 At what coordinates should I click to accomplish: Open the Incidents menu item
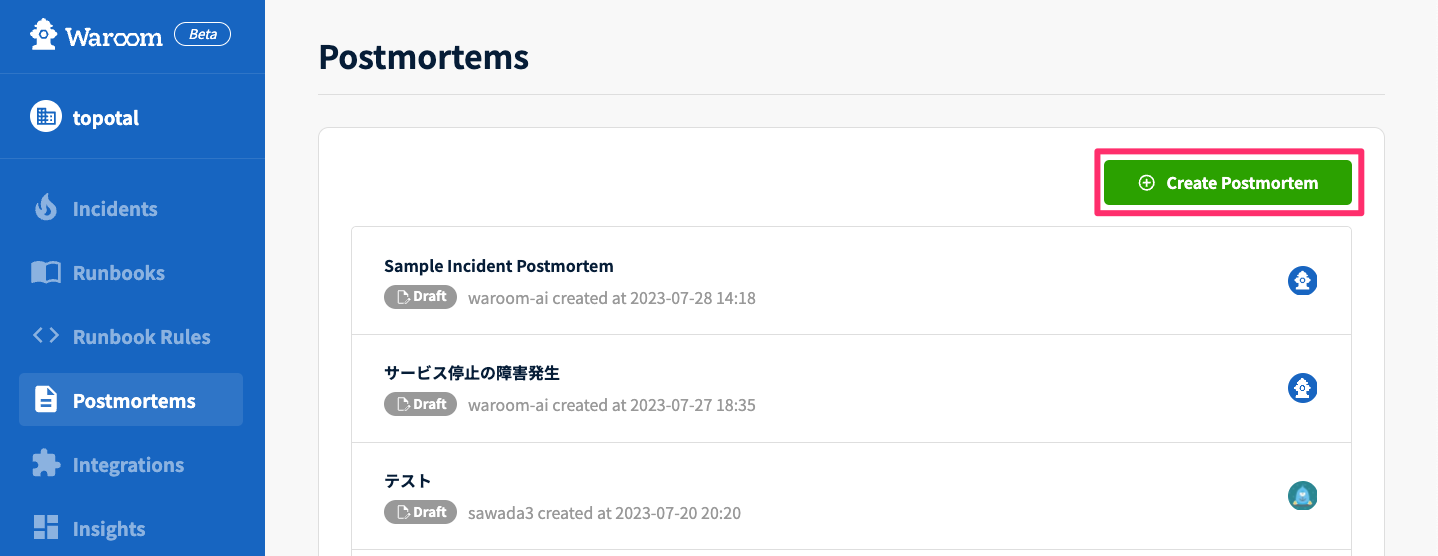115,209
